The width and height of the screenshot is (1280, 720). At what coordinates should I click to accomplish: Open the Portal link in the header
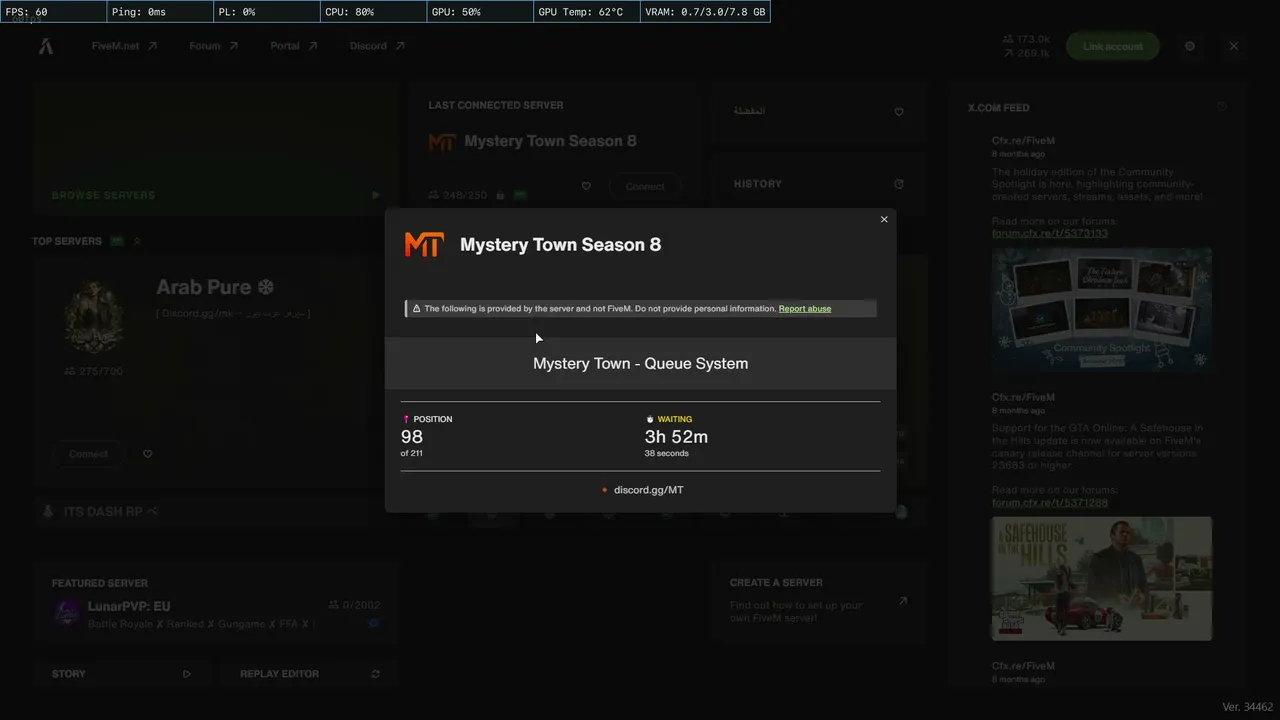[294, 46]
